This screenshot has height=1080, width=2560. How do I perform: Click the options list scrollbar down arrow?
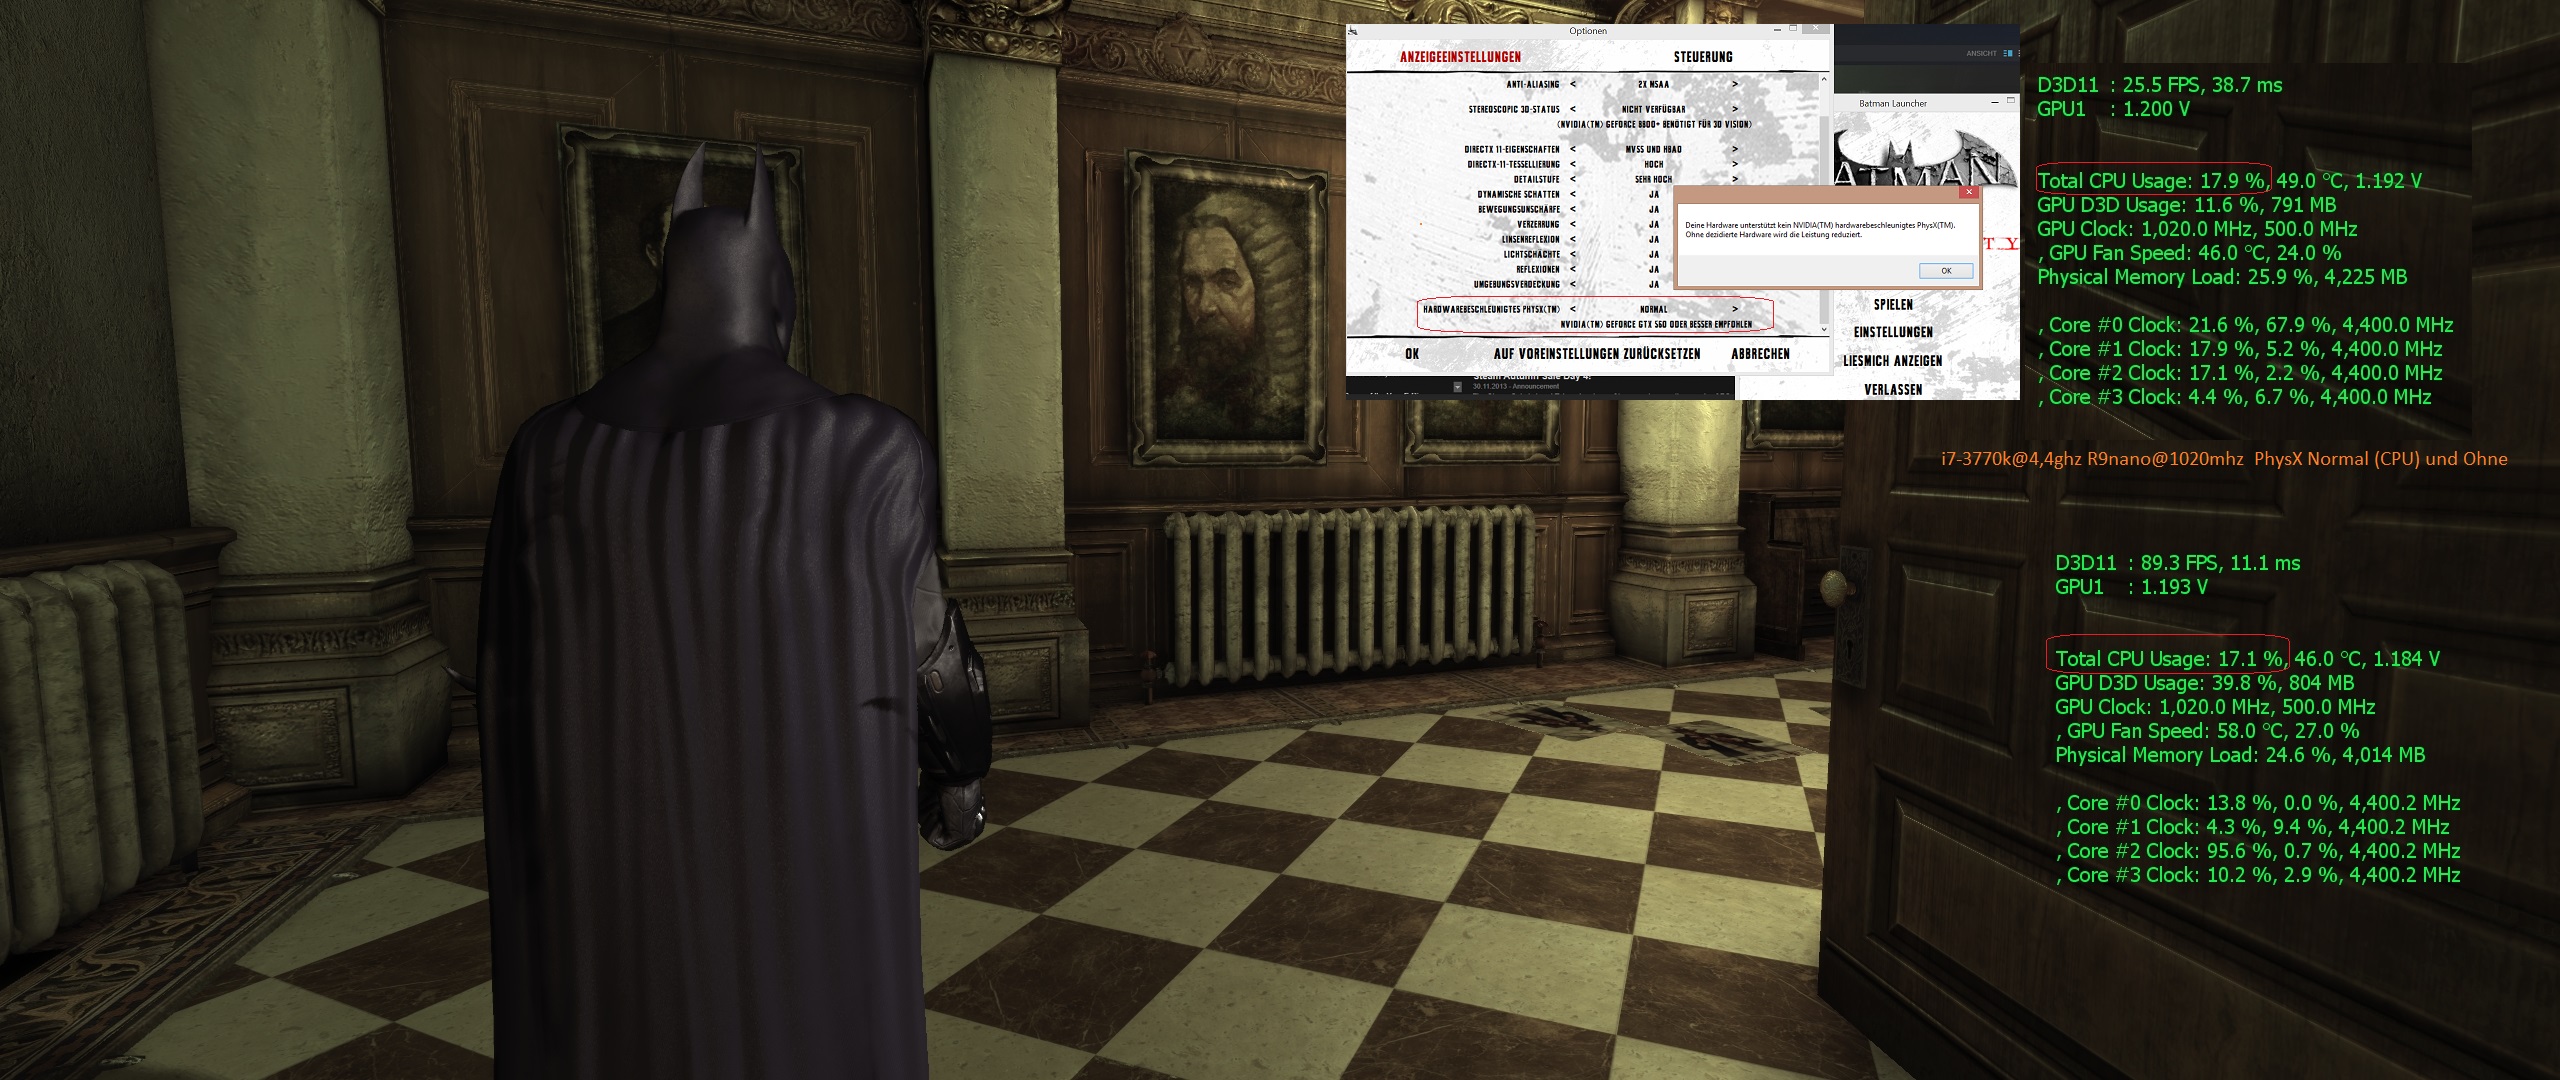point(1825,330)
